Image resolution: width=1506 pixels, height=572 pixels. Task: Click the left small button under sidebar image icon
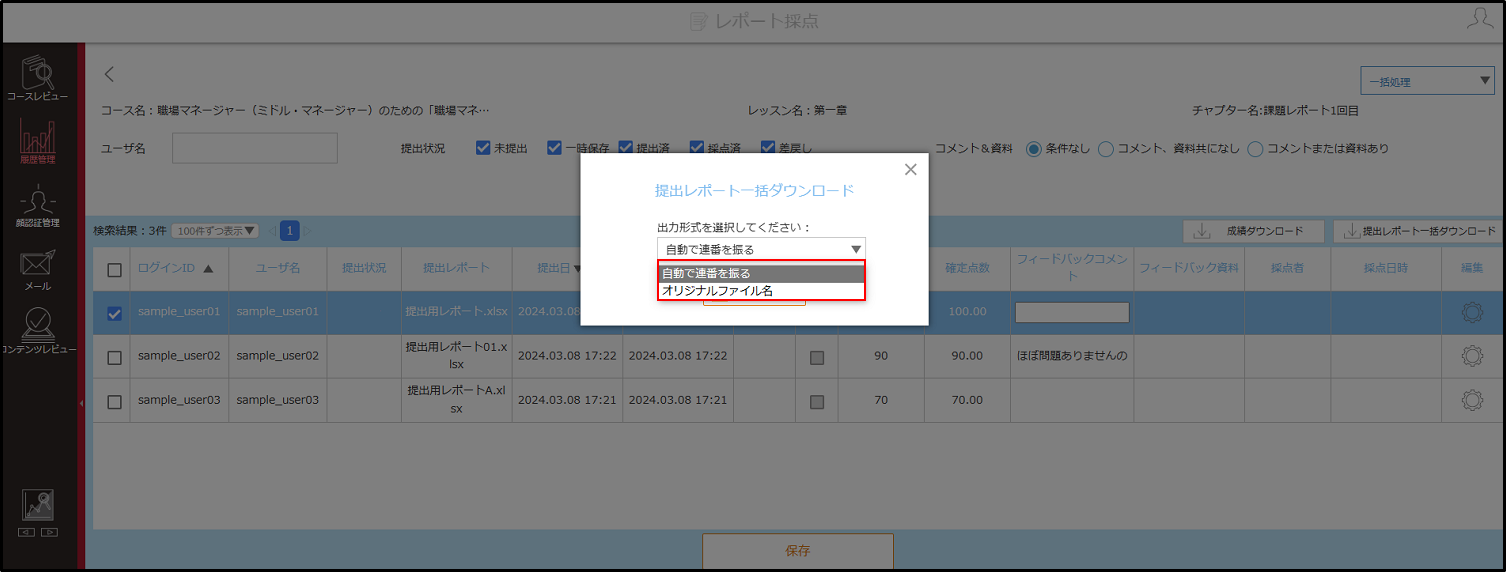pos(27,532)
